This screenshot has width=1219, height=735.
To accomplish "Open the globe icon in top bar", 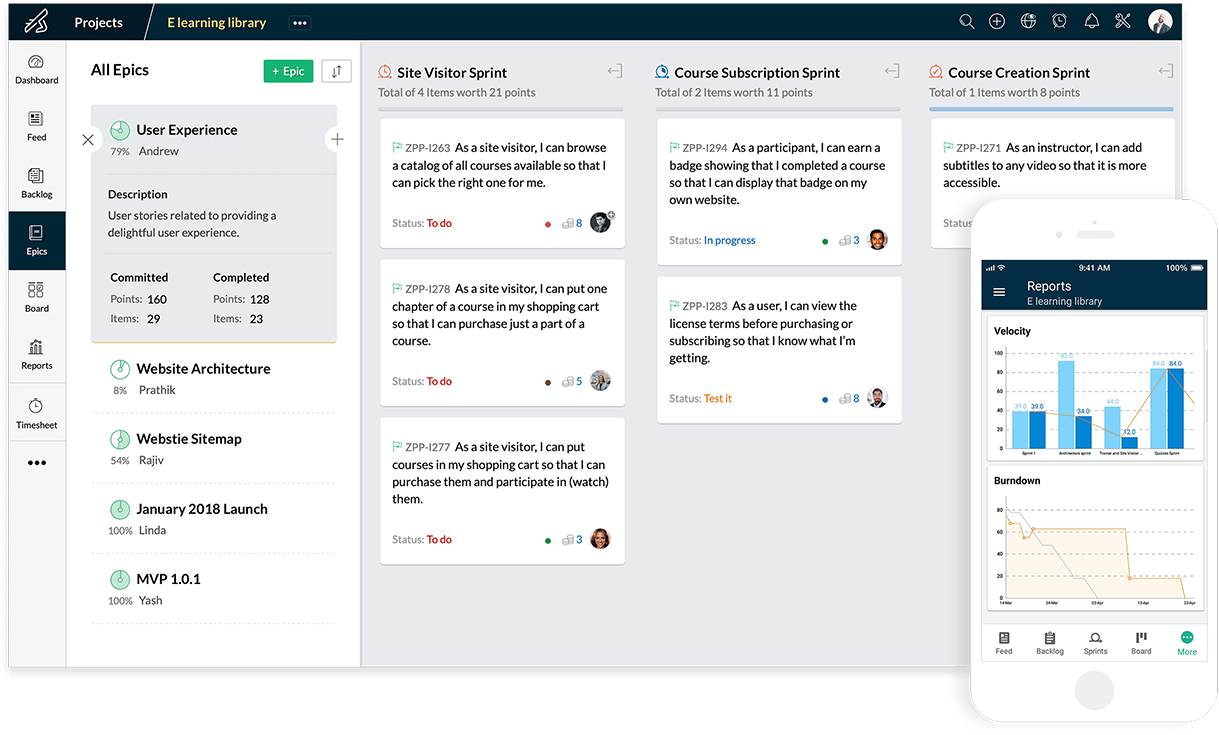I will click(x=1028, y=21).
